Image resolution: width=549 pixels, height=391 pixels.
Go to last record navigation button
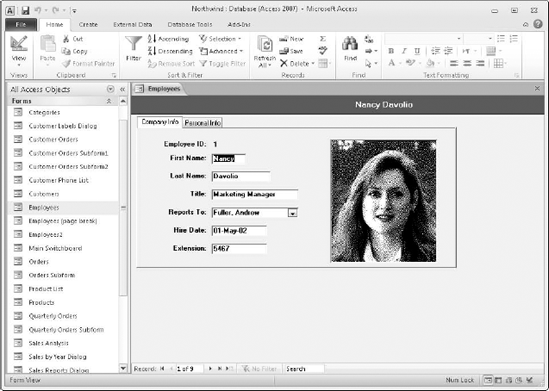(x=220, y=369)
